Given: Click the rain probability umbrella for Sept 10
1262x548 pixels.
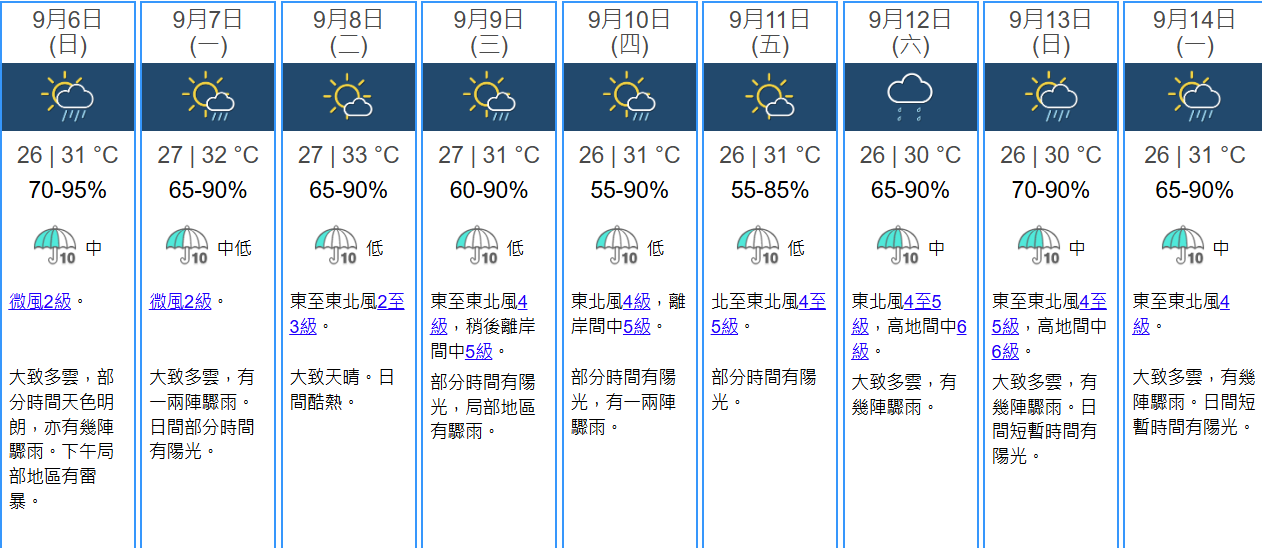Looking at the screenshot, I should [x=617, y=245].
